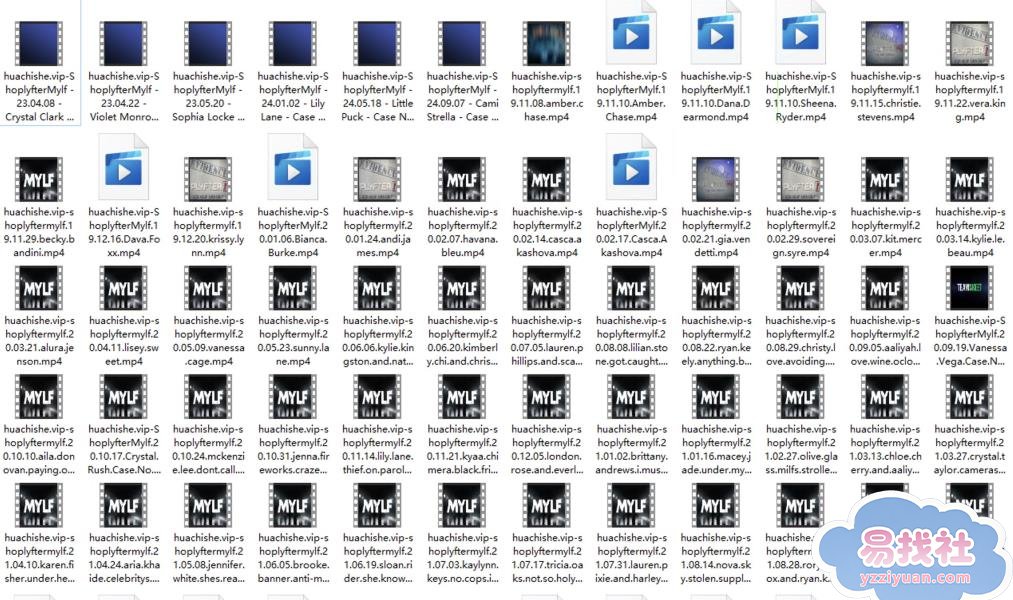Screen dimensions: 1013x600
Task: Click the 20.02.29 sovereign.syre.mp4 thumbnail
Action: pos(800,179)
